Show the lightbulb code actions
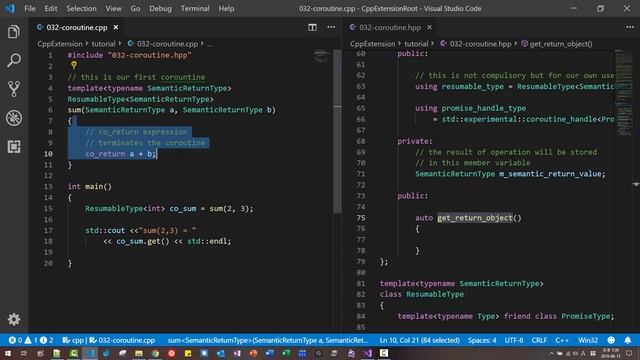 click(73, 65)
